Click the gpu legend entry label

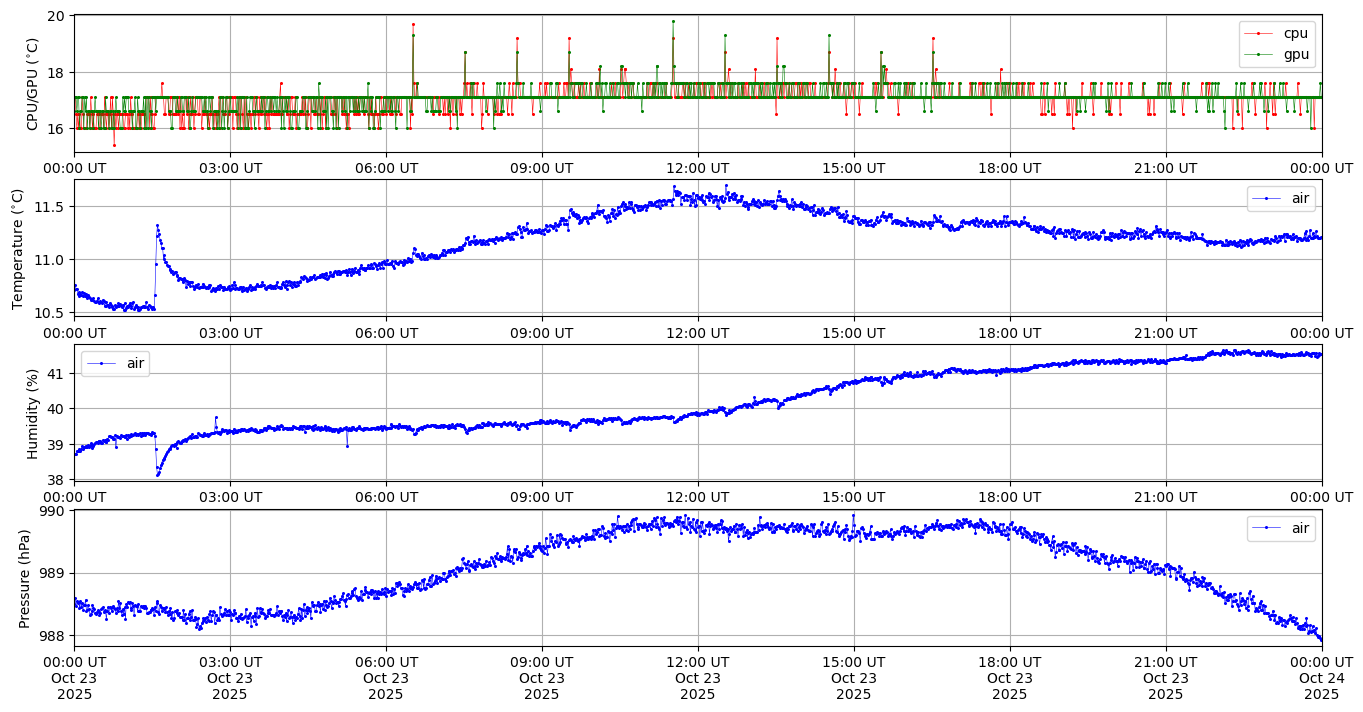[x=1295, y=54]
